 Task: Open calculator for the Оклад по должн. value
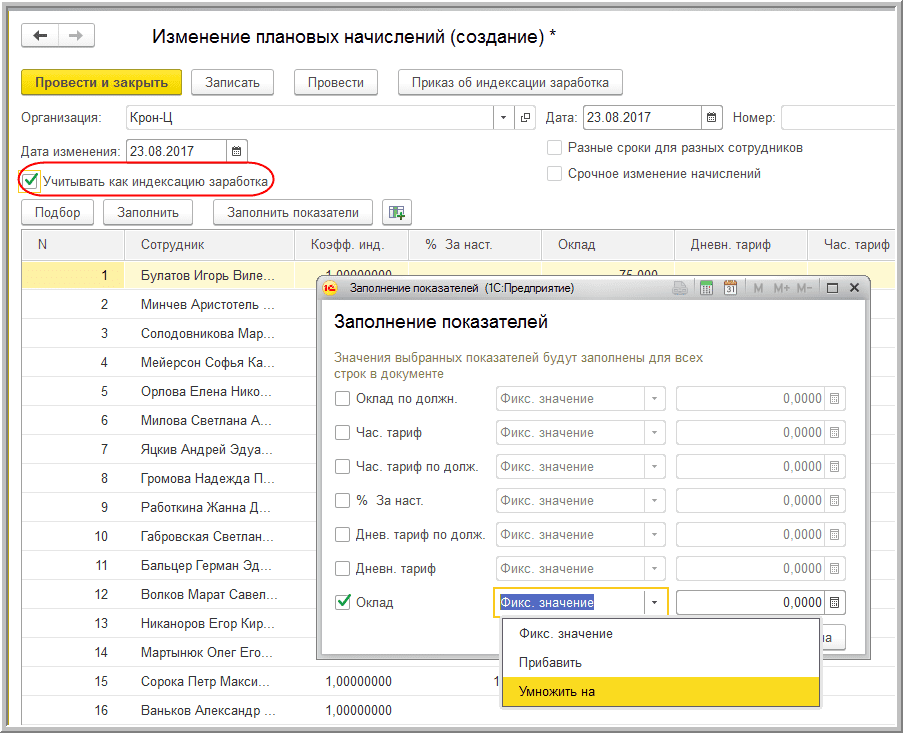[x=834, y=398]
